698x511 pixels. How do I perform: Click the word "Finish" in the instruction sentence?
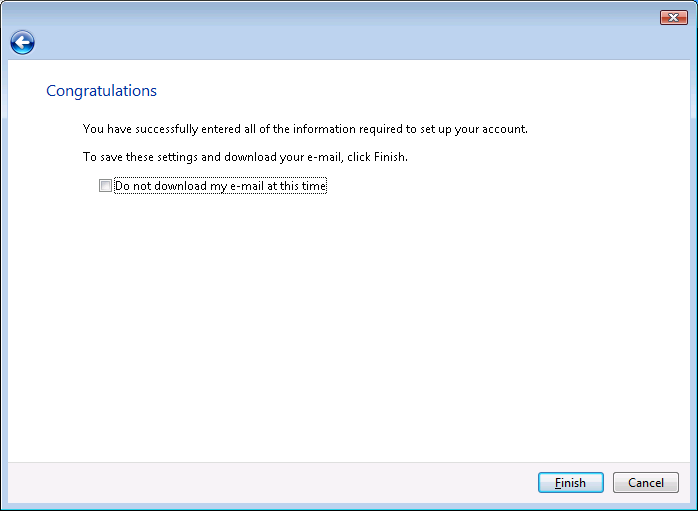[x=388, y=157]
